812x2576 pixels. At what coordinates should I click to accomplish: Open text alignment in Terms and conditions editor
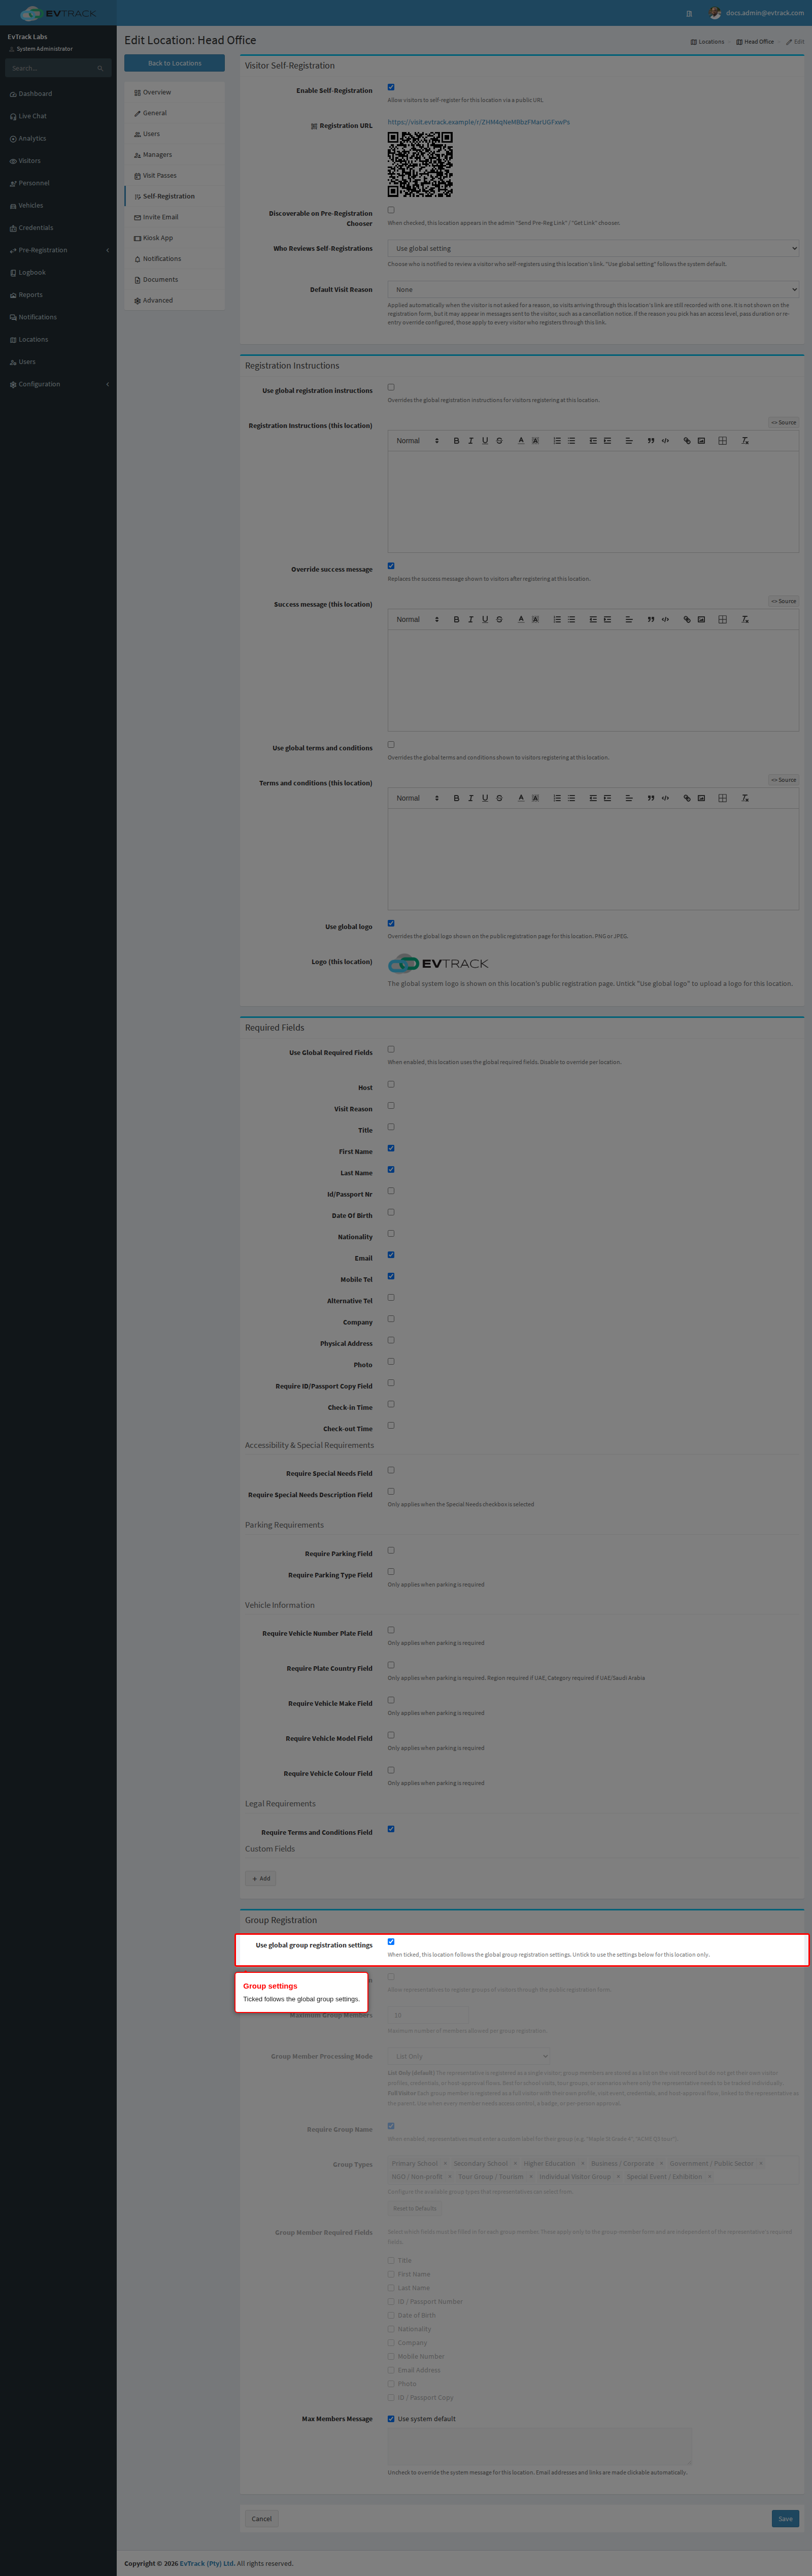tap(629, 799)
